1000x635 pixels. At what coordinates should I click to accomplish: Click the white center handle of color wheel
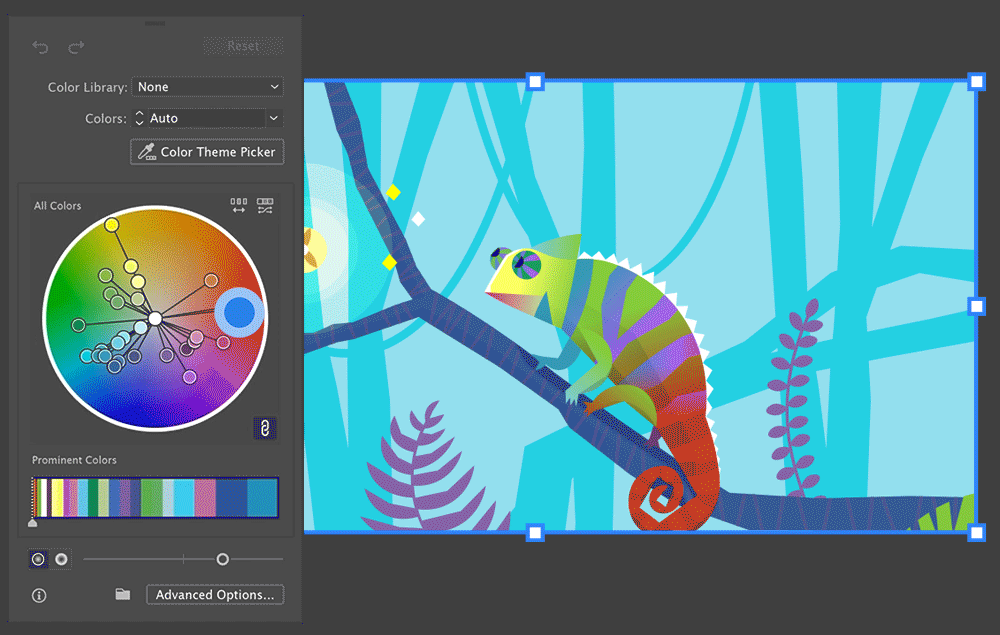click(155, 318)
